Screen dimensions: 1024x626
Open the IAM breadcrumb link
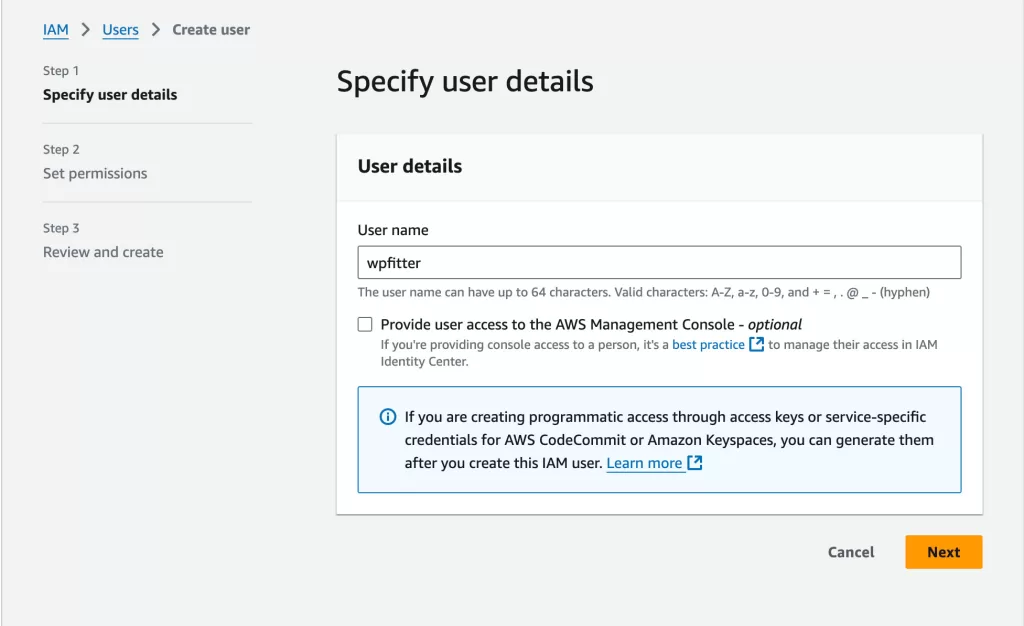click(x=56, y=30)
